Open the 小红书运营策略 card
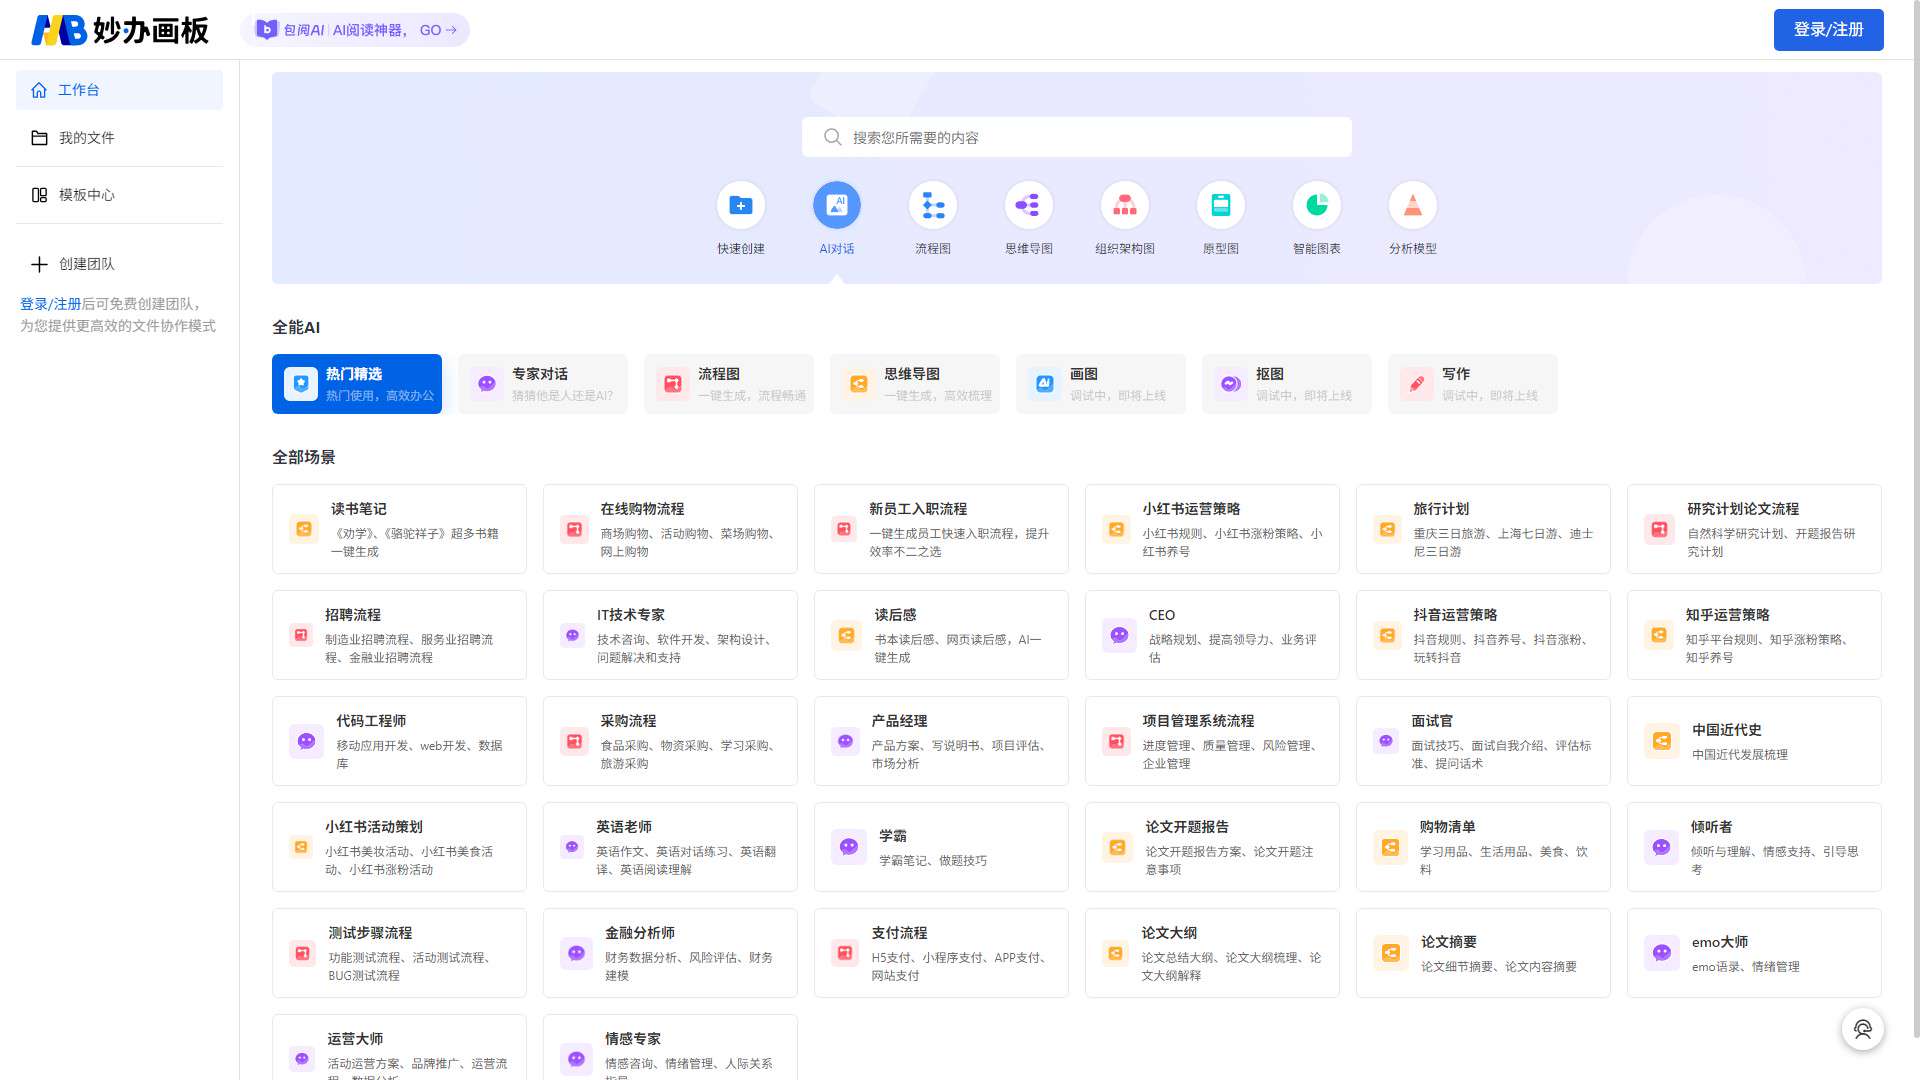1920x1080 pixels. coord(1212,529)
